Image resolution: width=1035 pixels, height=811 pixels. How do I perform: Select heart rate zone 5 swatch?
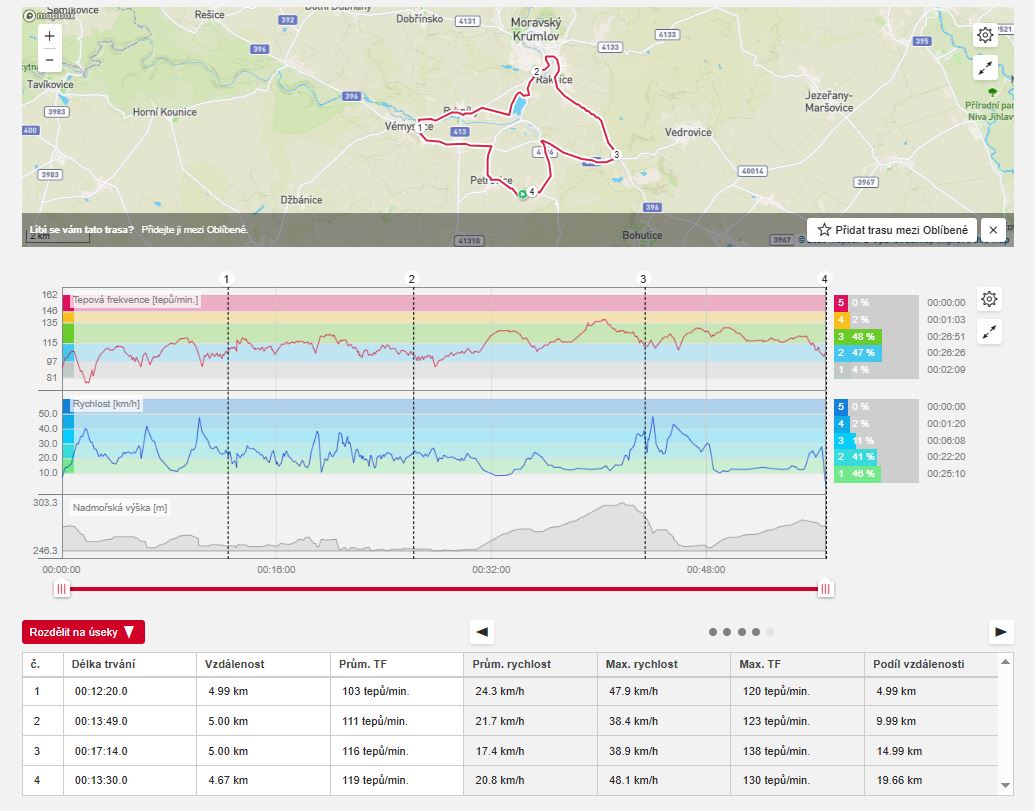coord(841,303)
